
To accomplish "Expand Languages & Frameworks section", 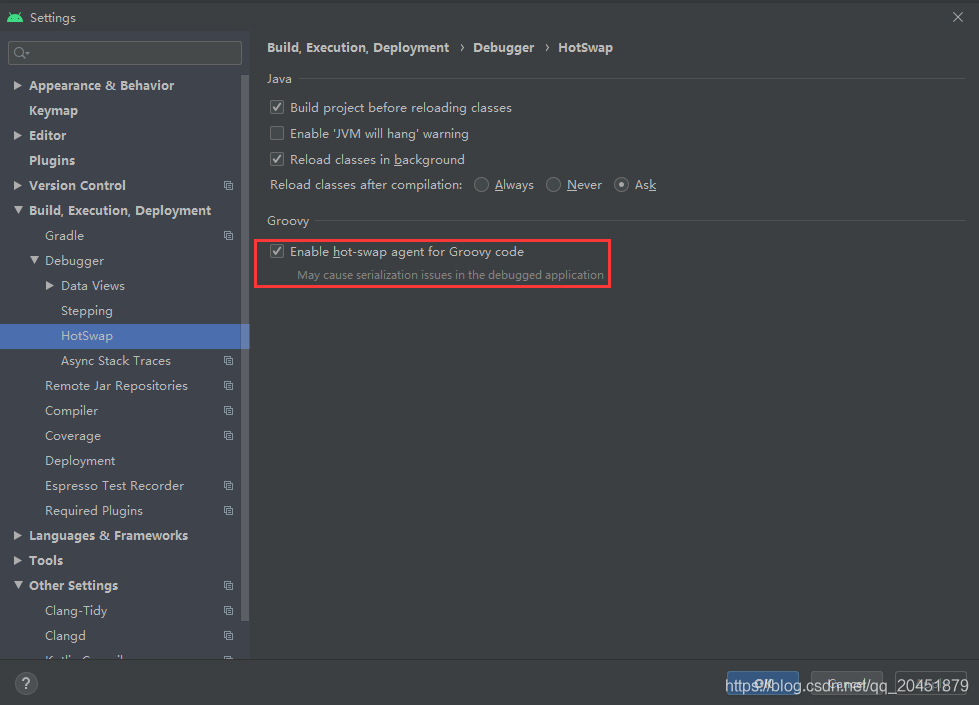I will (x=17, y=535).
